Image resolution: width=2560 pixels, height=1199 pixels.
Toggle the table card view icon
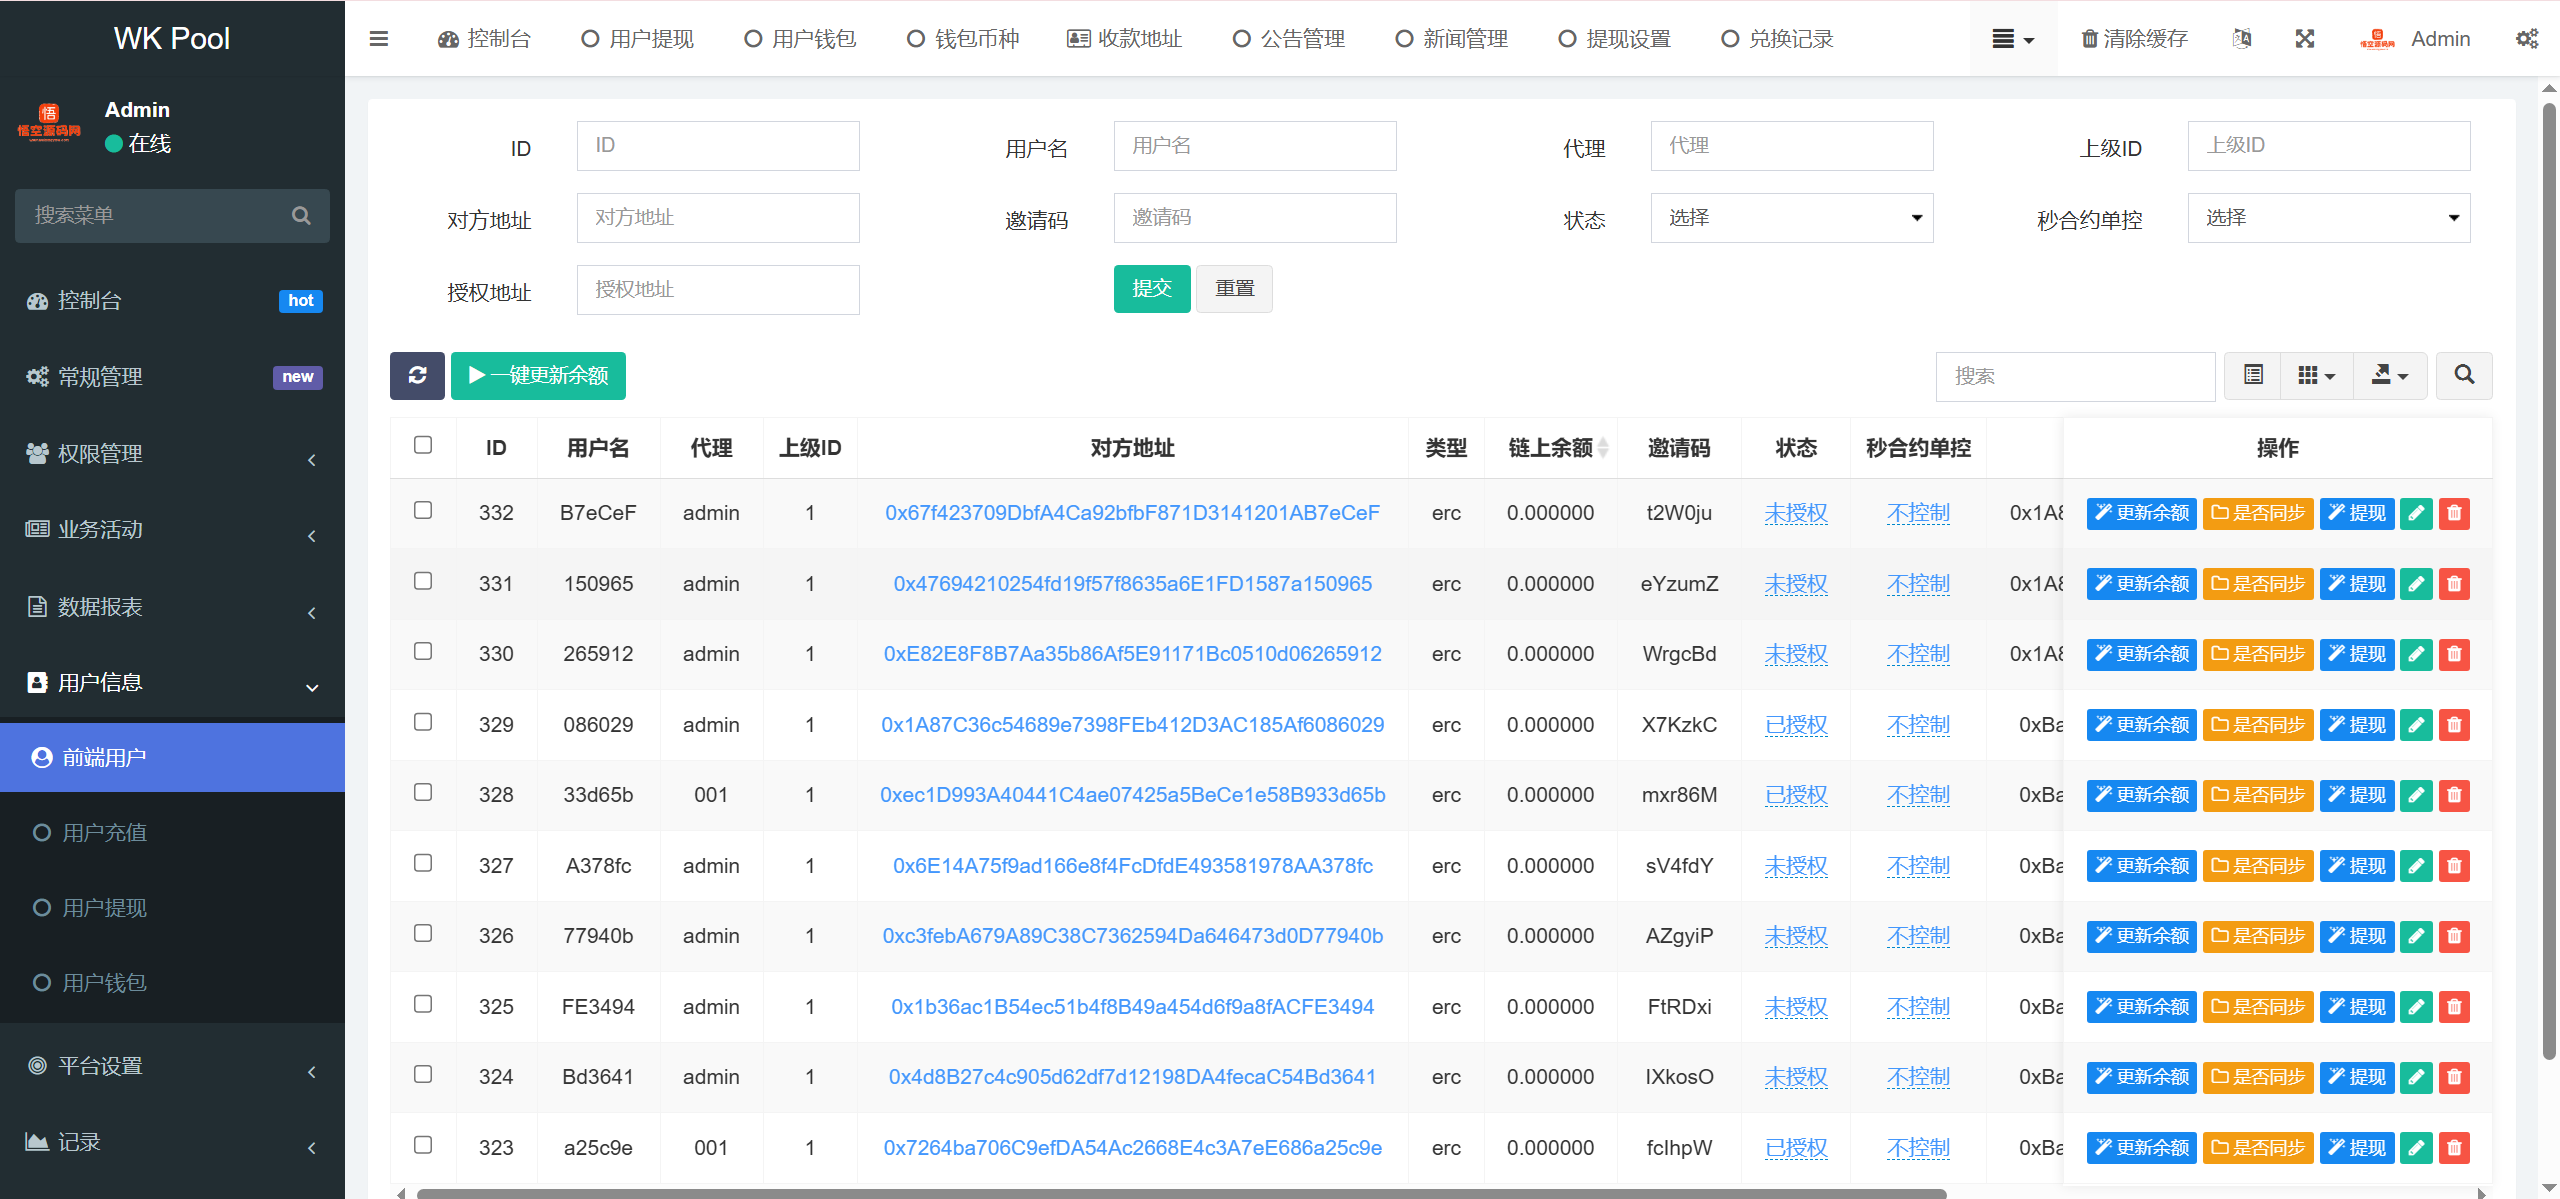coord(2253,376)
